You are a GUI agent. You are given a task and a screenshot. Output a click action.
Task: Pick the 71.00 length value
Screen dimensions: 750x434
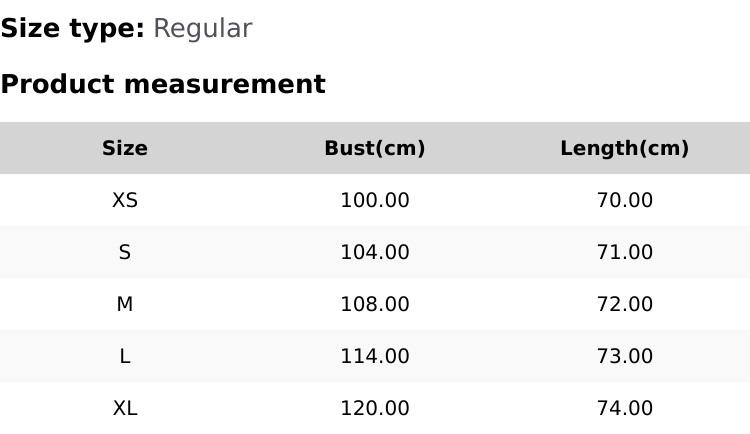coord(625,253)
